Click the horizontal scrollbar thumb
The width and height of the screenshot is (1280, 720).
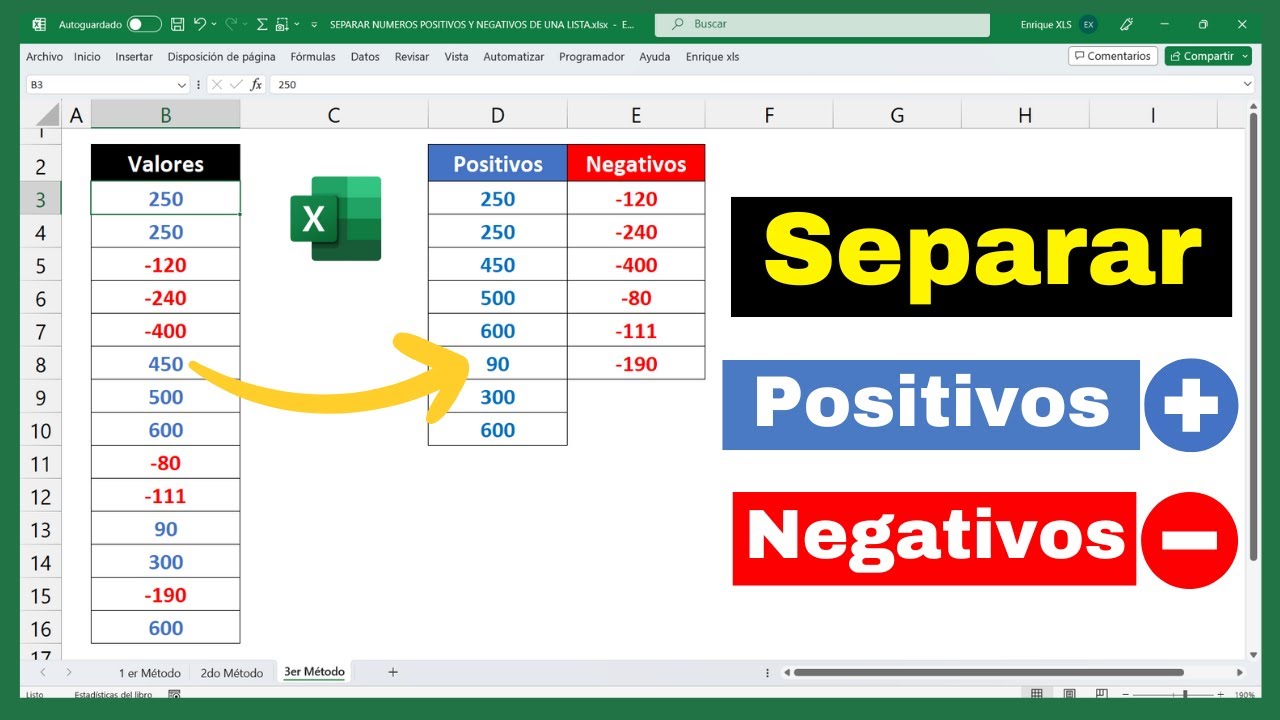988,673
